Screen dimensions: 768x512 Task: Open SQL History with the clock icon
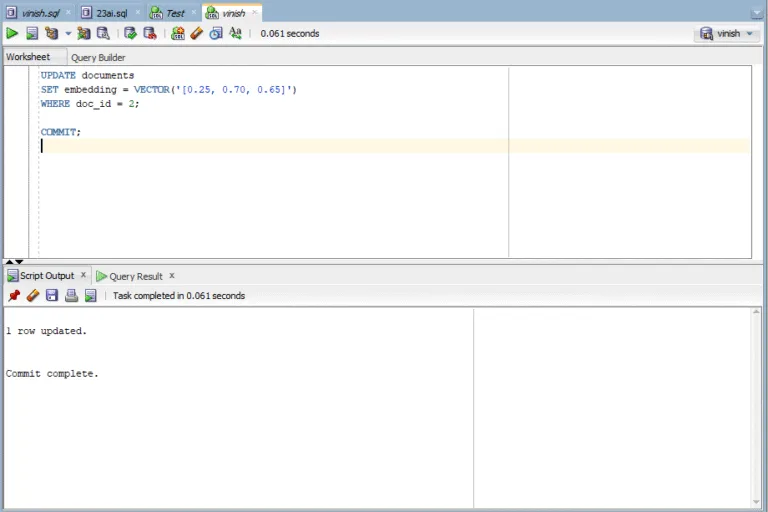click(x=216, y=33)
